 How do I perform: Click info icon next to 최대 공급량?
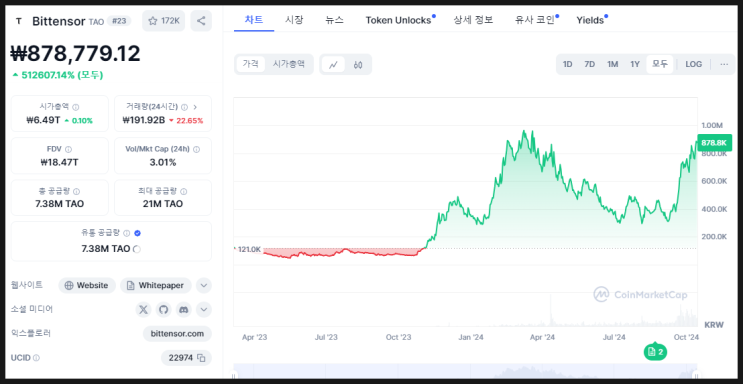click(184, 192)
